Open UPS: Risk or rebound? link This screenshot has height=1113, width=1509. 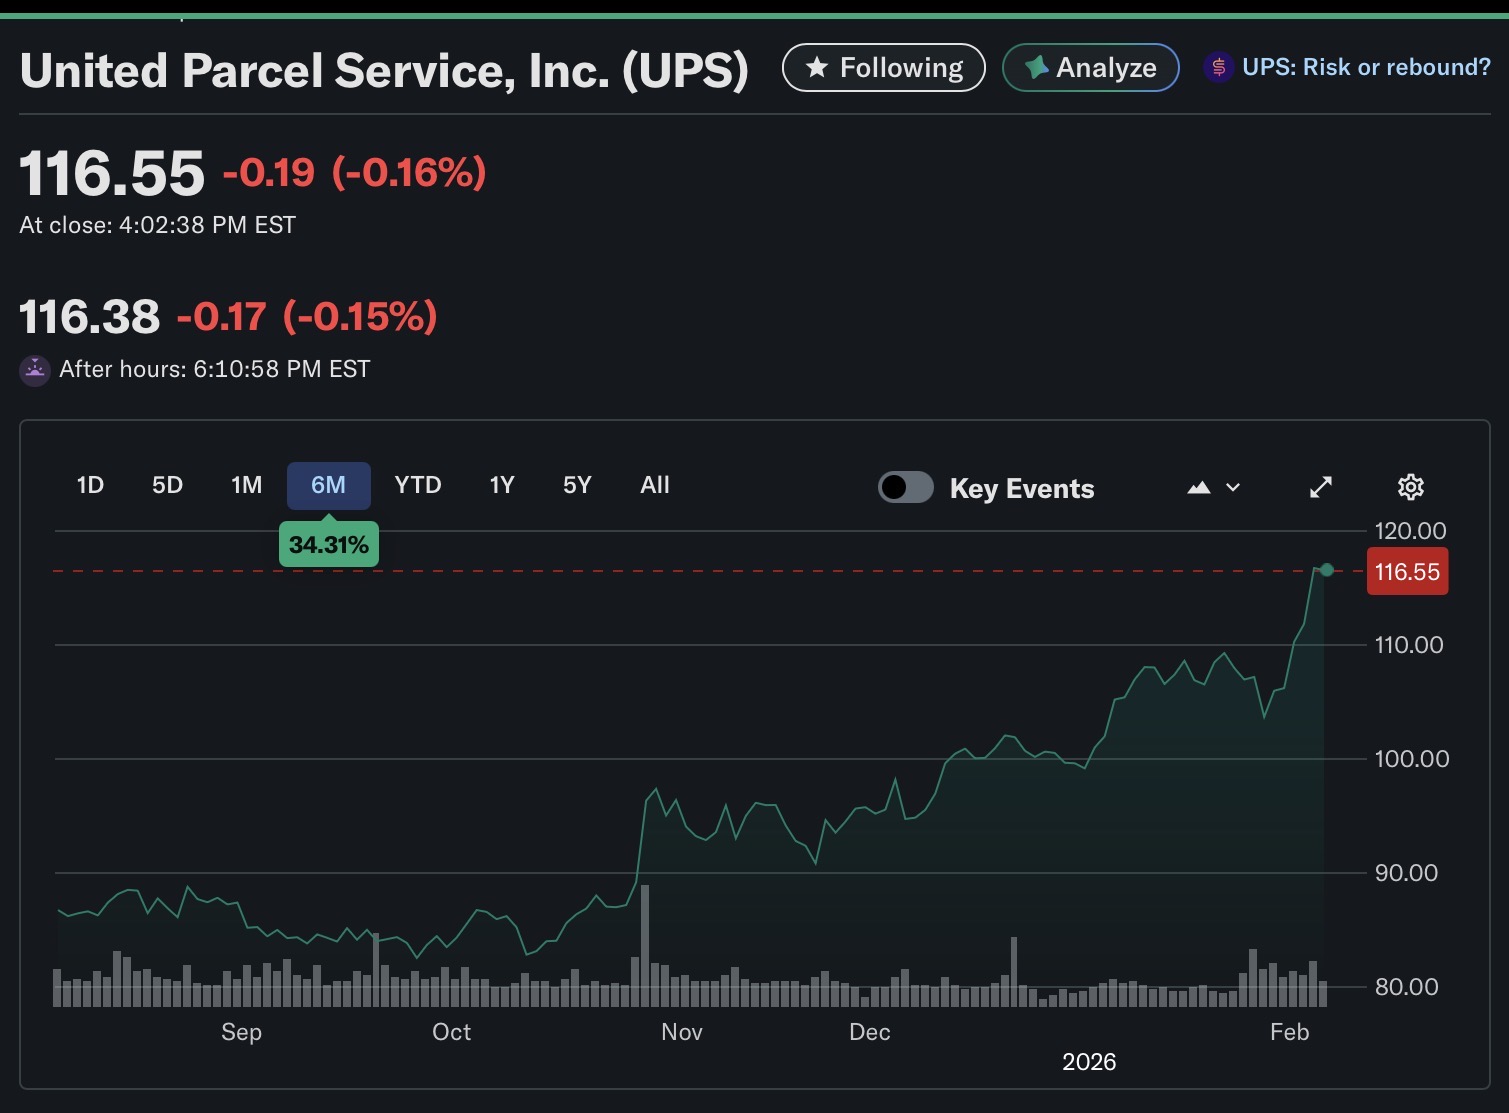click(1365, 68)
